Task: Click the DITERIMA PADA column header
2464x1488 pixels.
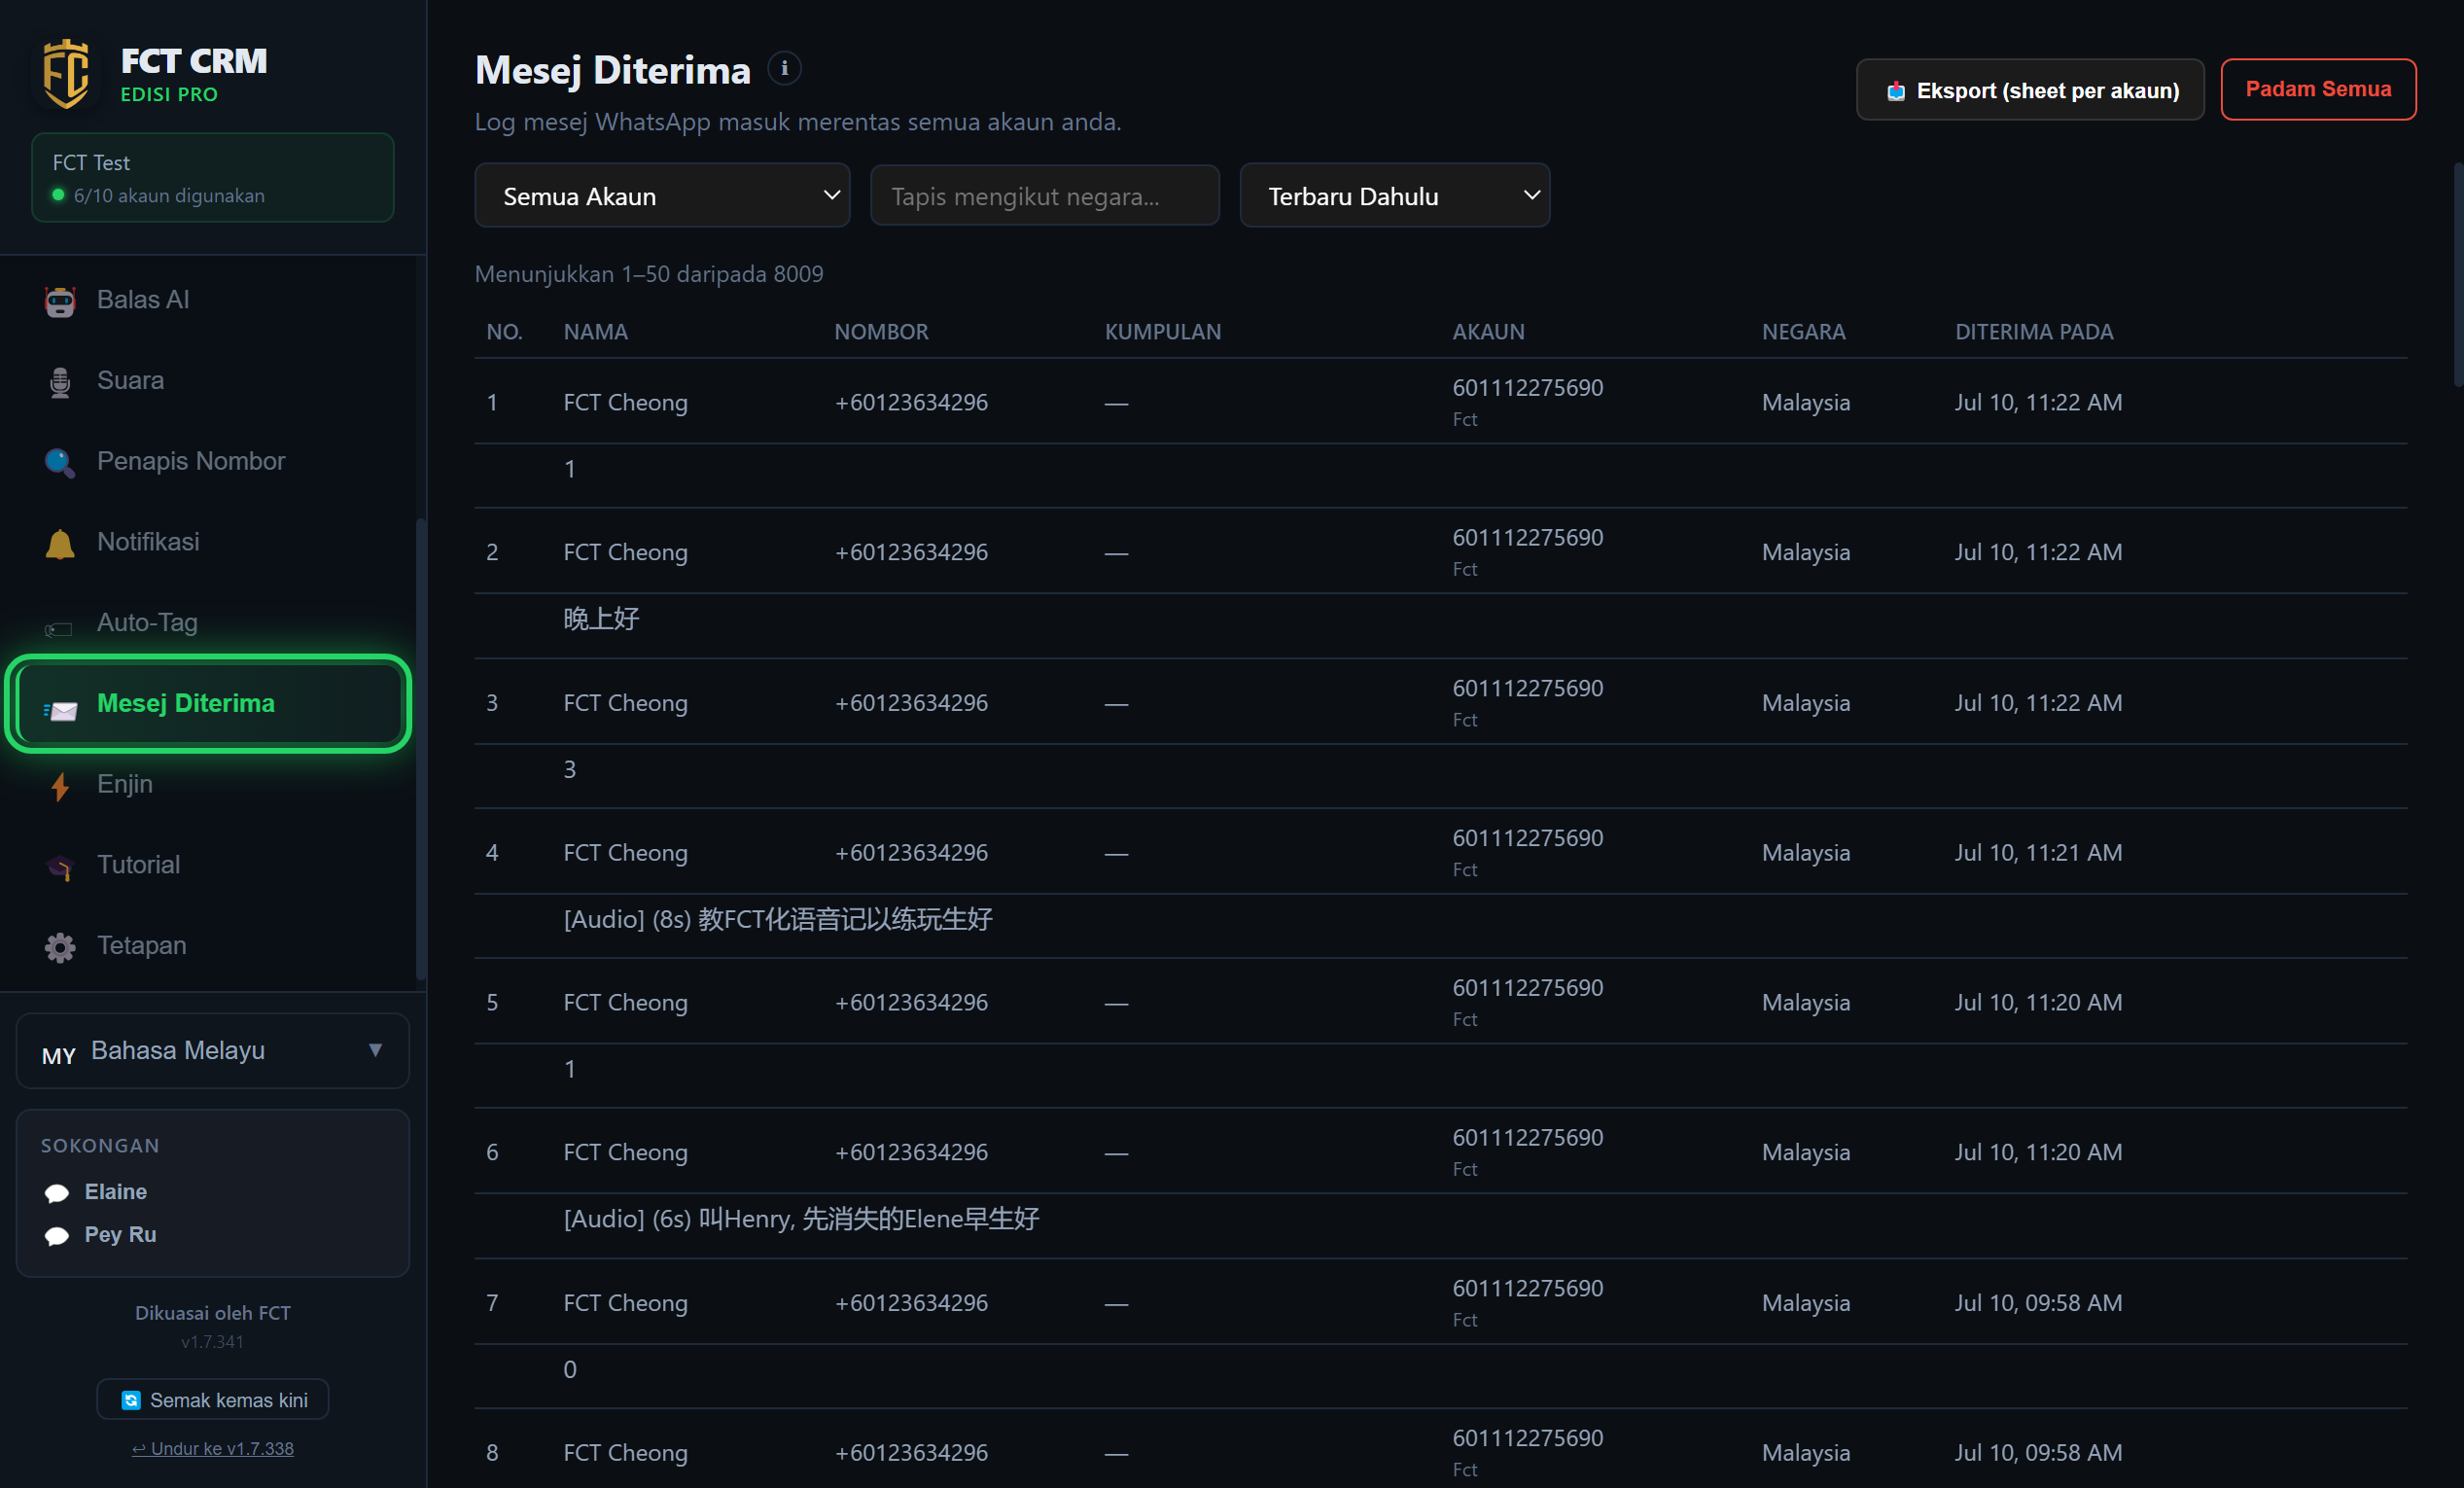Action: point(2034,332)
